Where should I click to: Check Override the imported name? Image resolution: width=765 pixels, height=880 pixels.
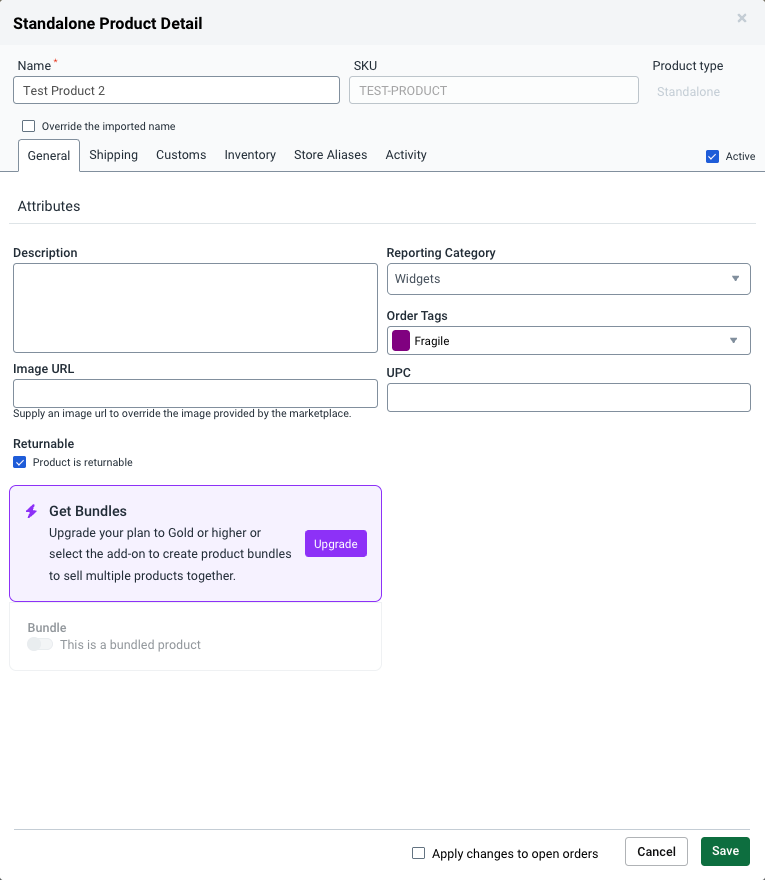click(28, 126)
